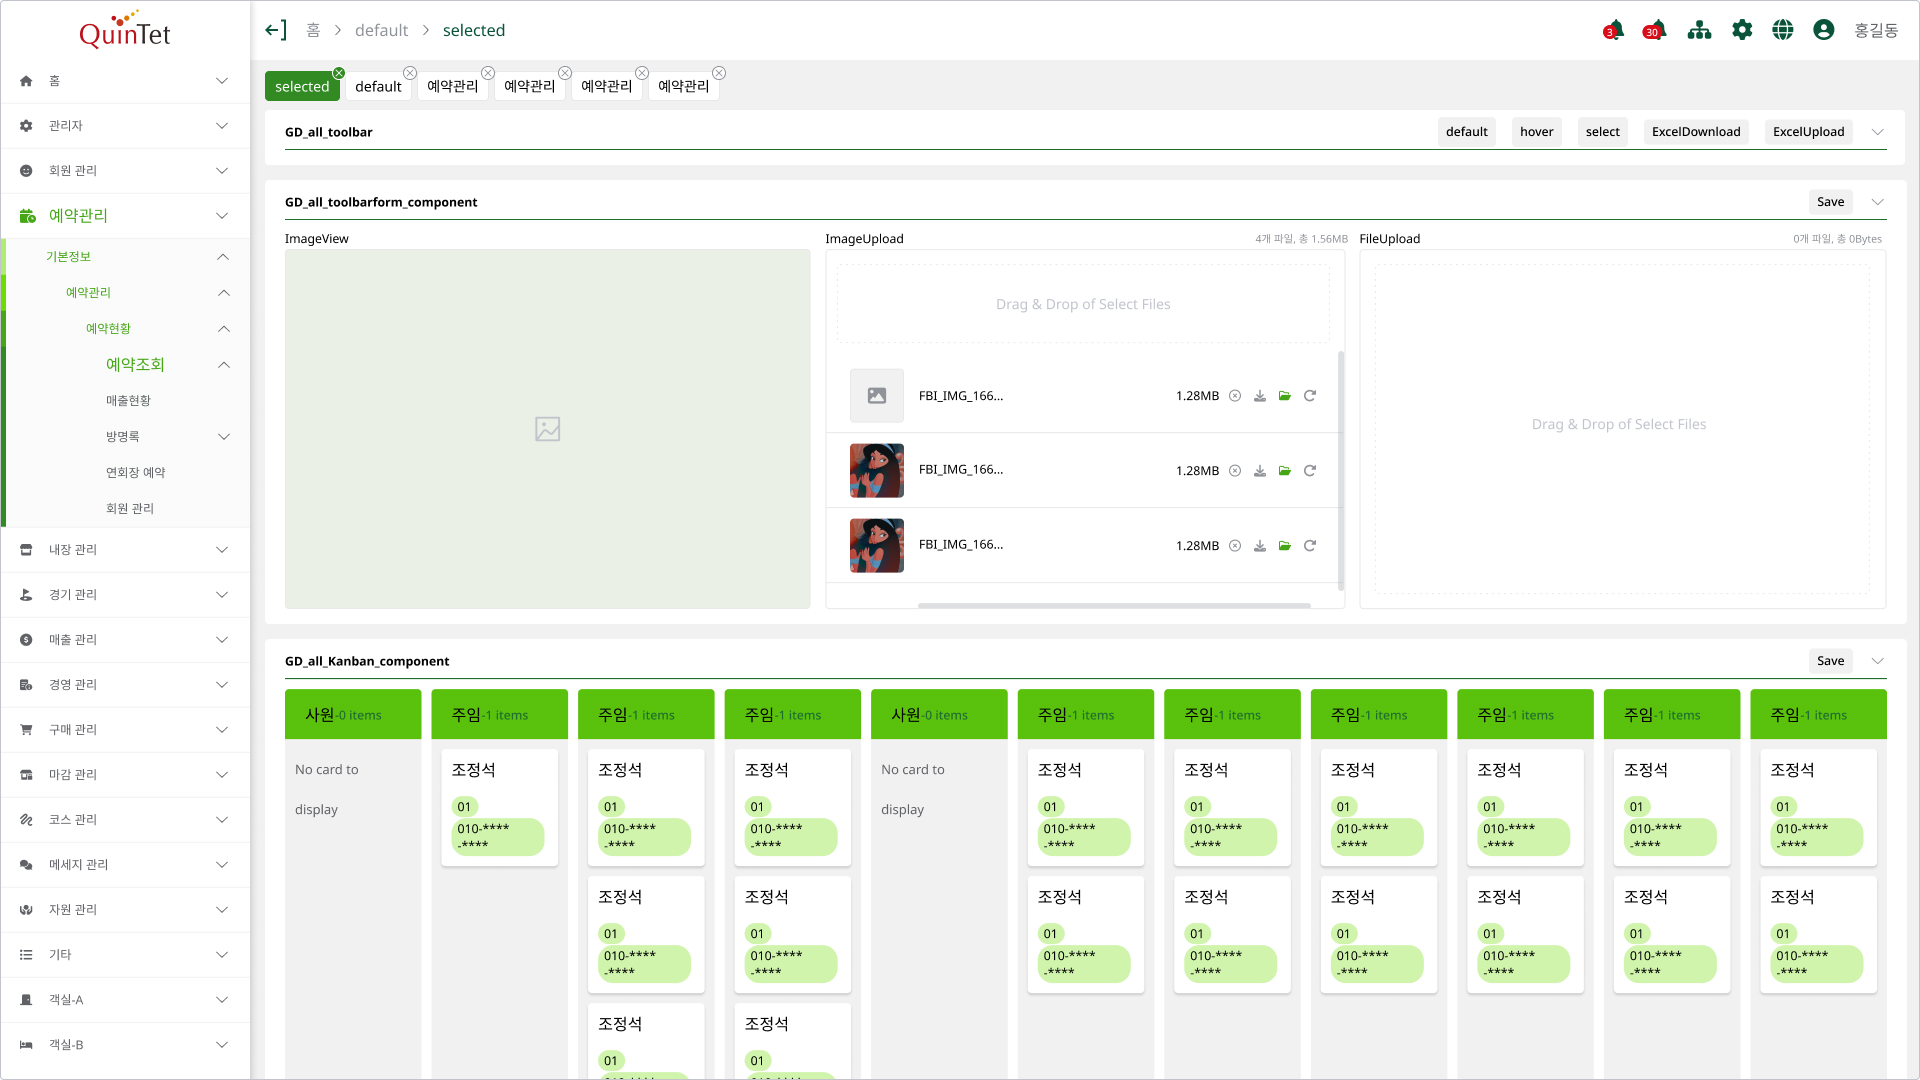Image resolution: width=1920 pixels, height=1080 pixels.
Task: Click refresh icon on the last FBI_IMG file
Action: click(x=1310, y=546)
